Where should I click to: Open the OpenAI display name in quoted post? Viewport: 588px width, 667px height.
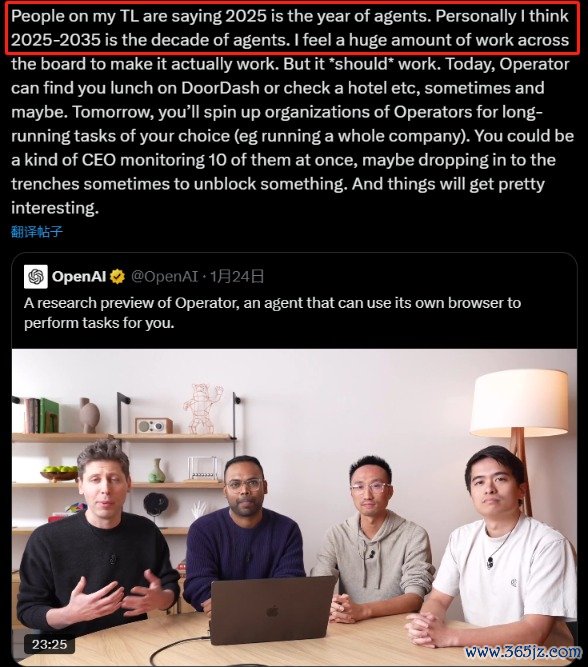tap(79, 276)
